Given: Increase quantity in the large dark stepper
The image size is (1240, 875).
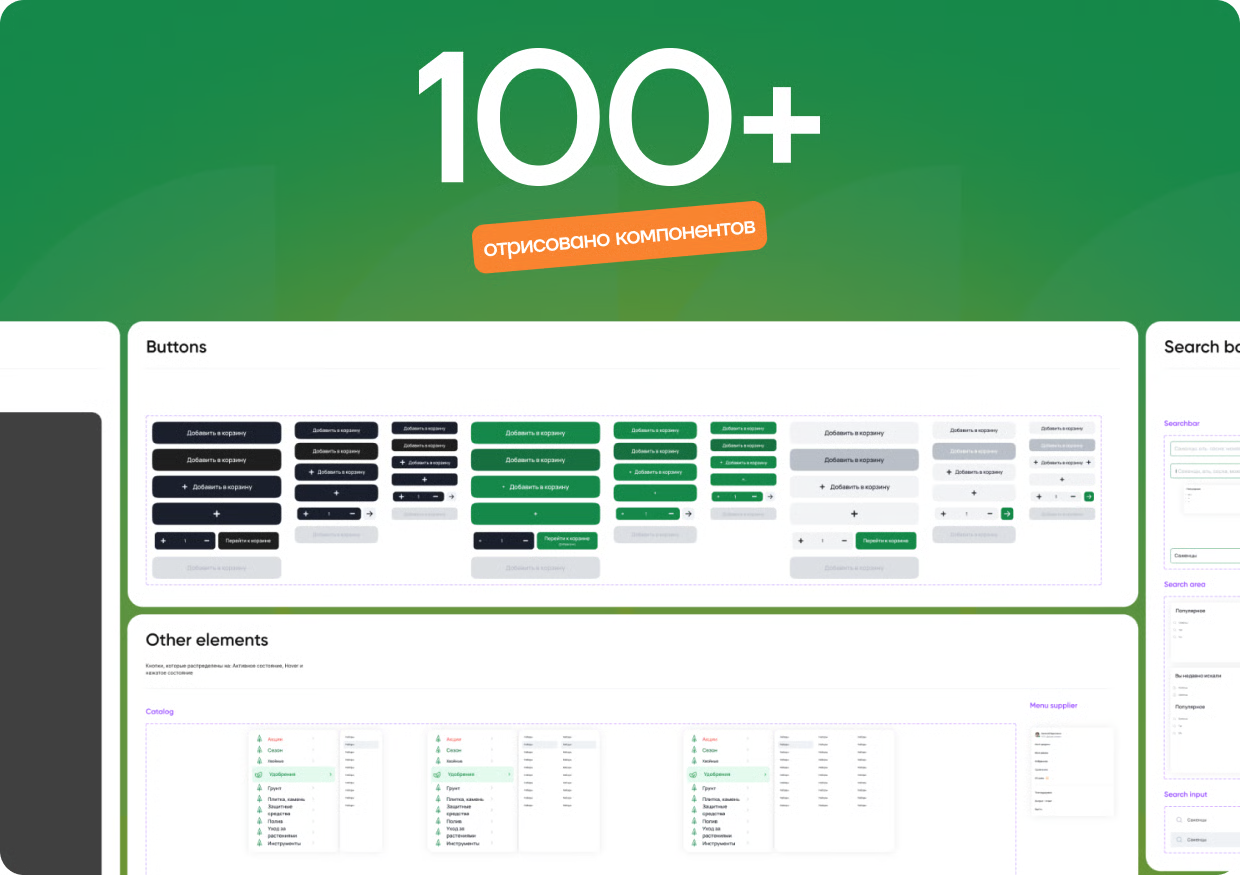Looking at the screenshot, I should (x=163, y=541).
